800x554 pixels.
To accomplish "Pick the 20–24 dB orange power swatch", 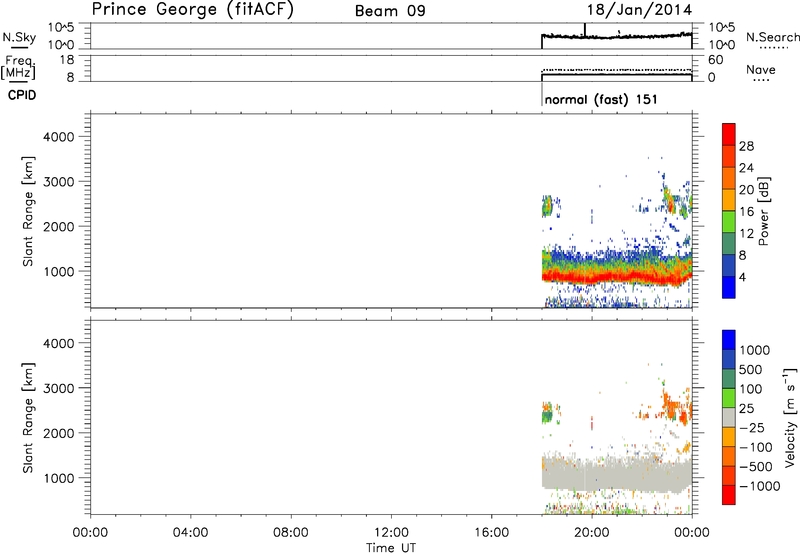I will [x=729, y=178].
